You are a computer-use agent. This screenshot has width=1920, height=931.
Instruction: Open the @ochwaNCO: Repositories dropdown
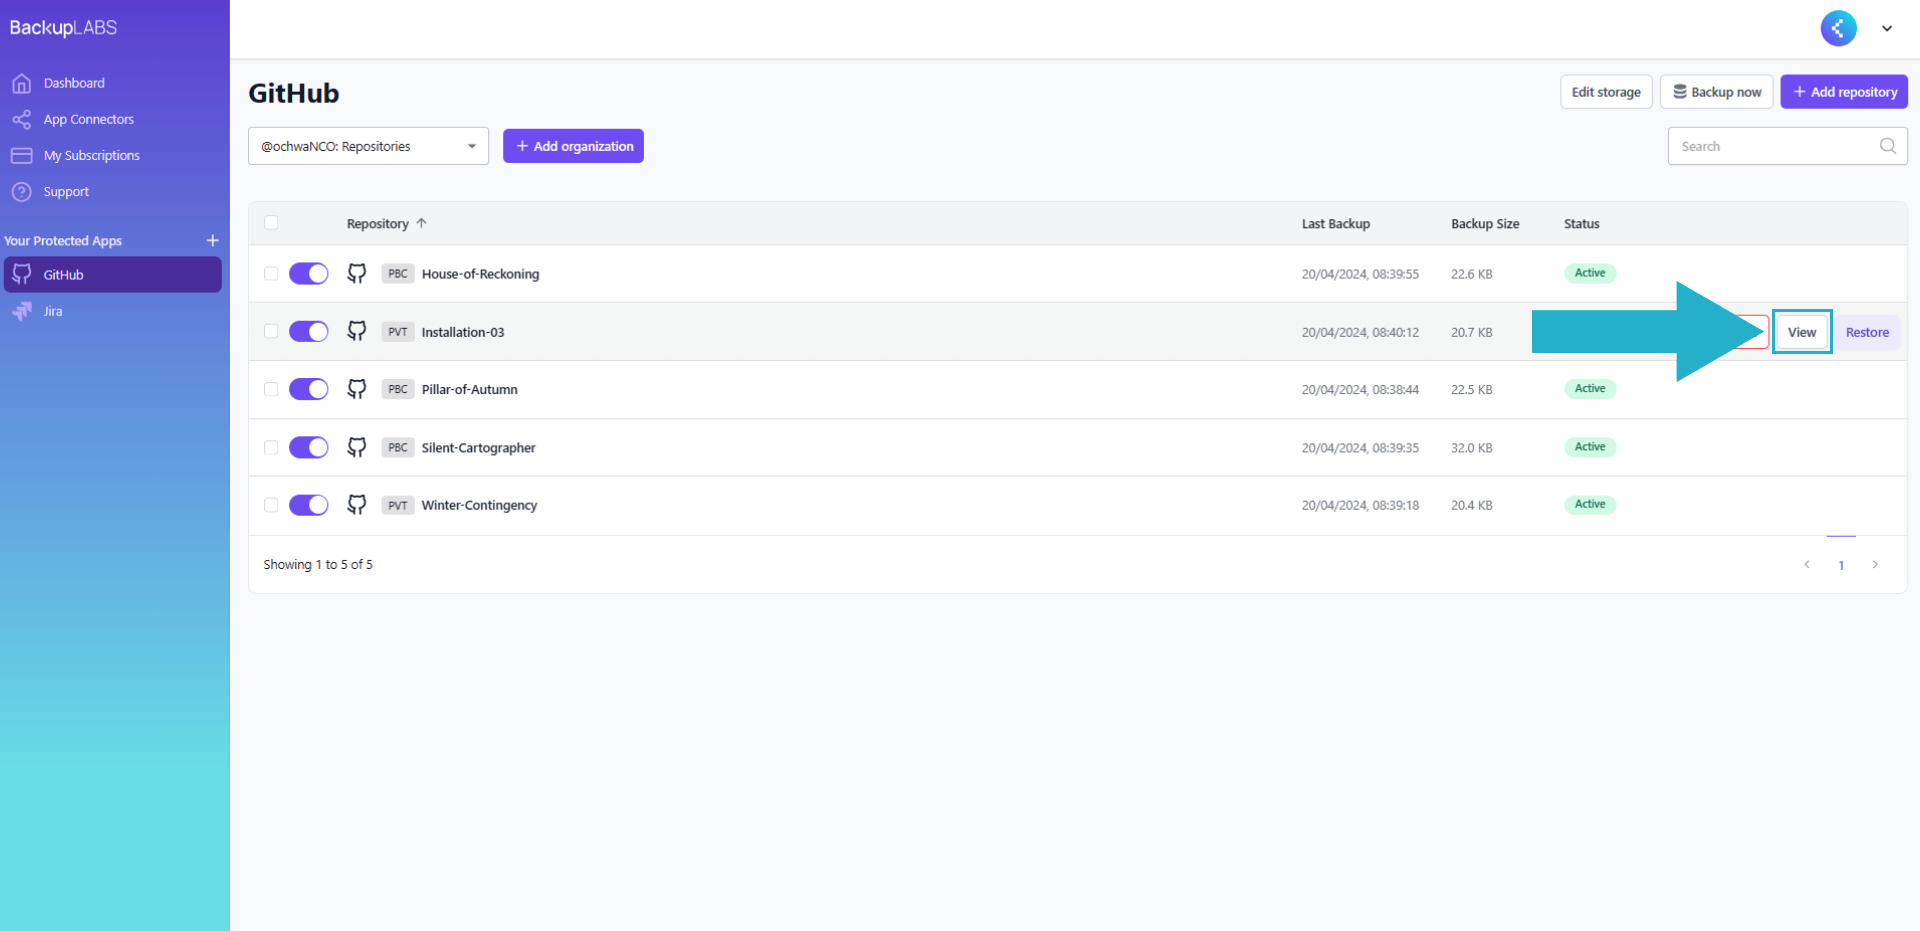point(368,146)
